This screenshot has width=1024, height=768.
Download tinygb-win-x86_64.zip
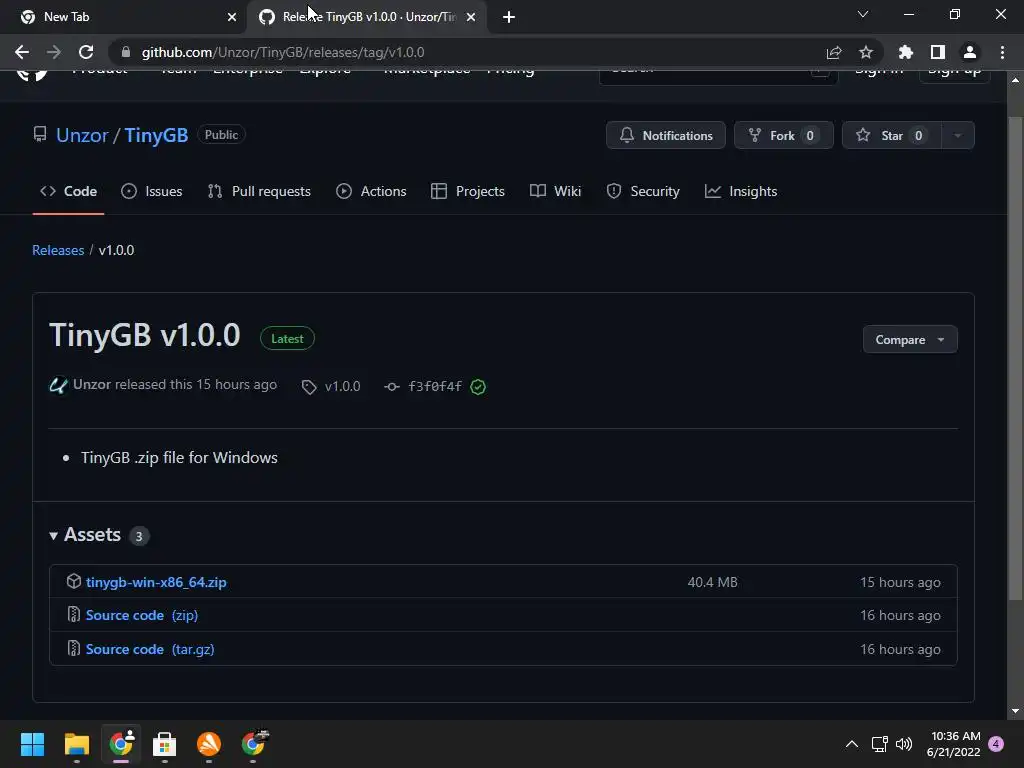156,582
